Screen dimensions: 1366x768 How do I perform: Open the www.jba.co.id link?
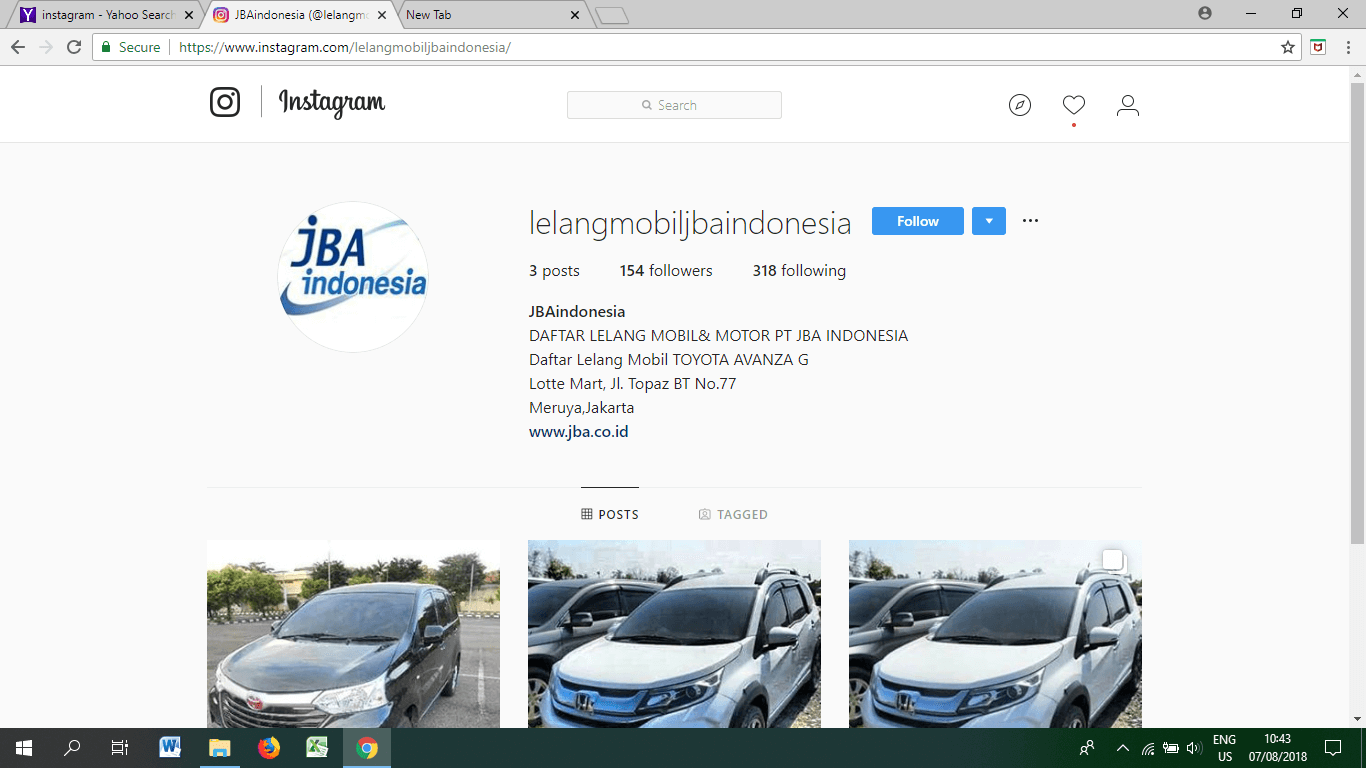(578, 432)
